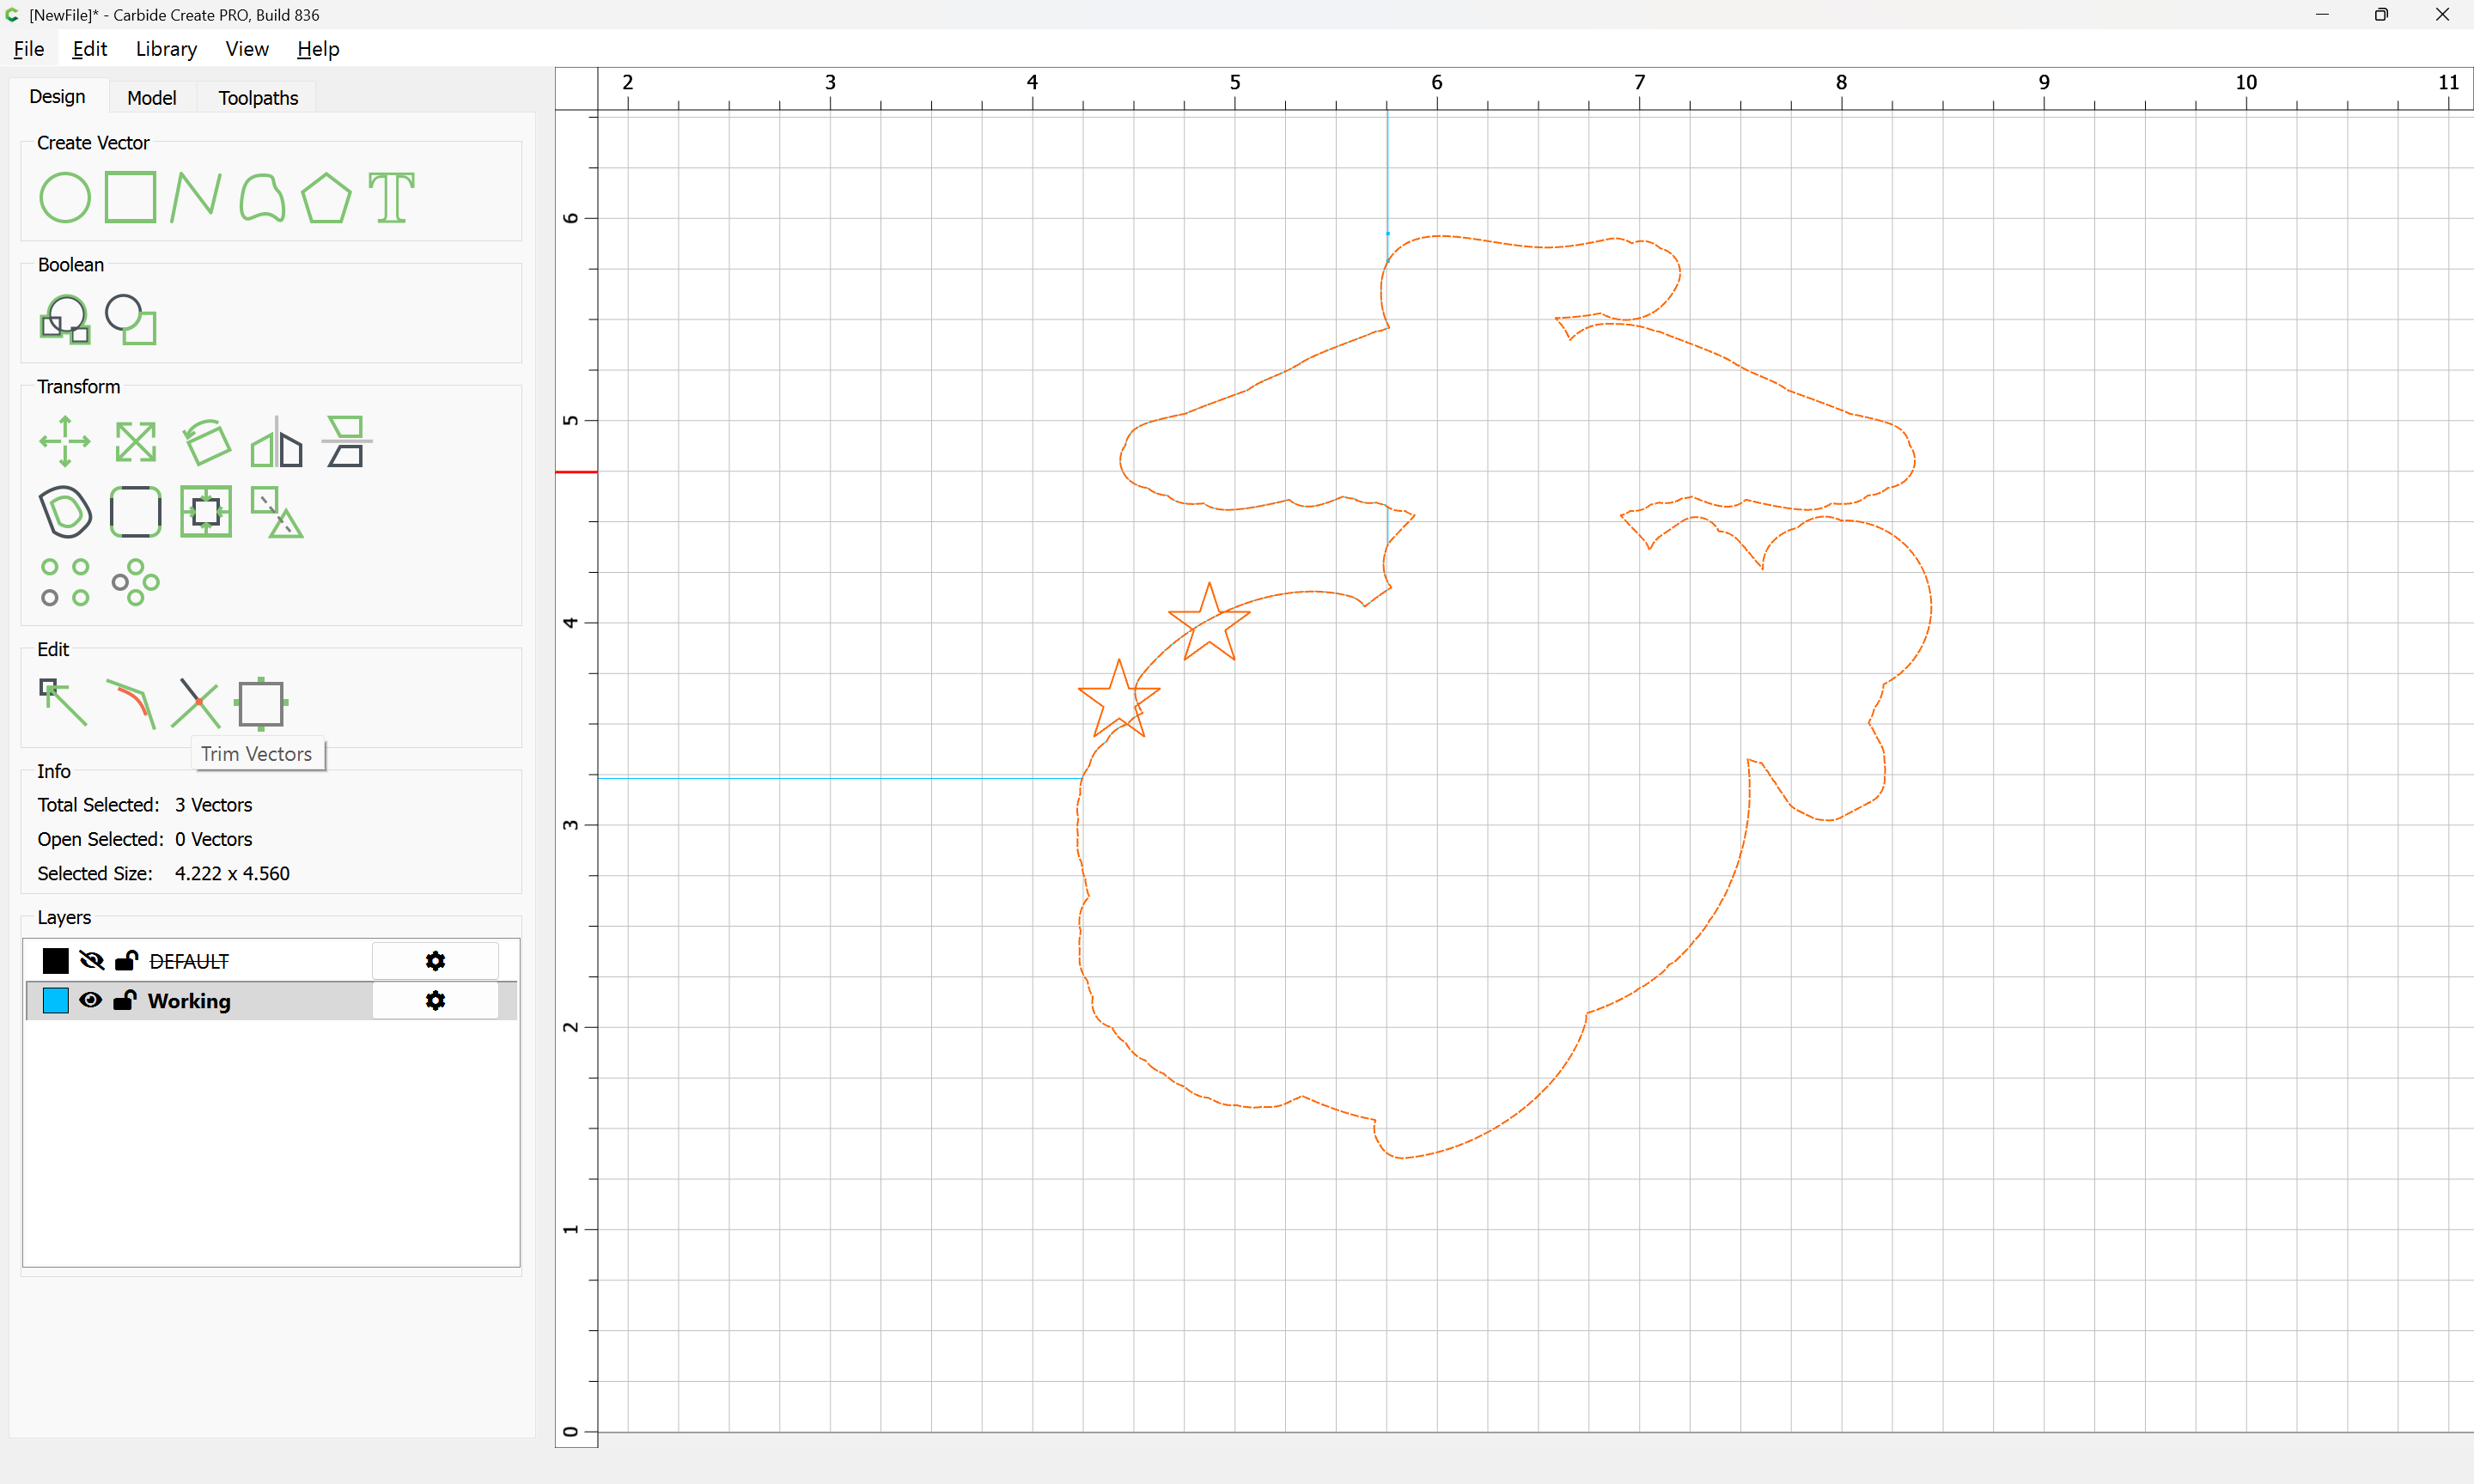Show the hidden DEFAULT layer
Viewport: 2474px width, 1484px height.
tap(91, 961)
